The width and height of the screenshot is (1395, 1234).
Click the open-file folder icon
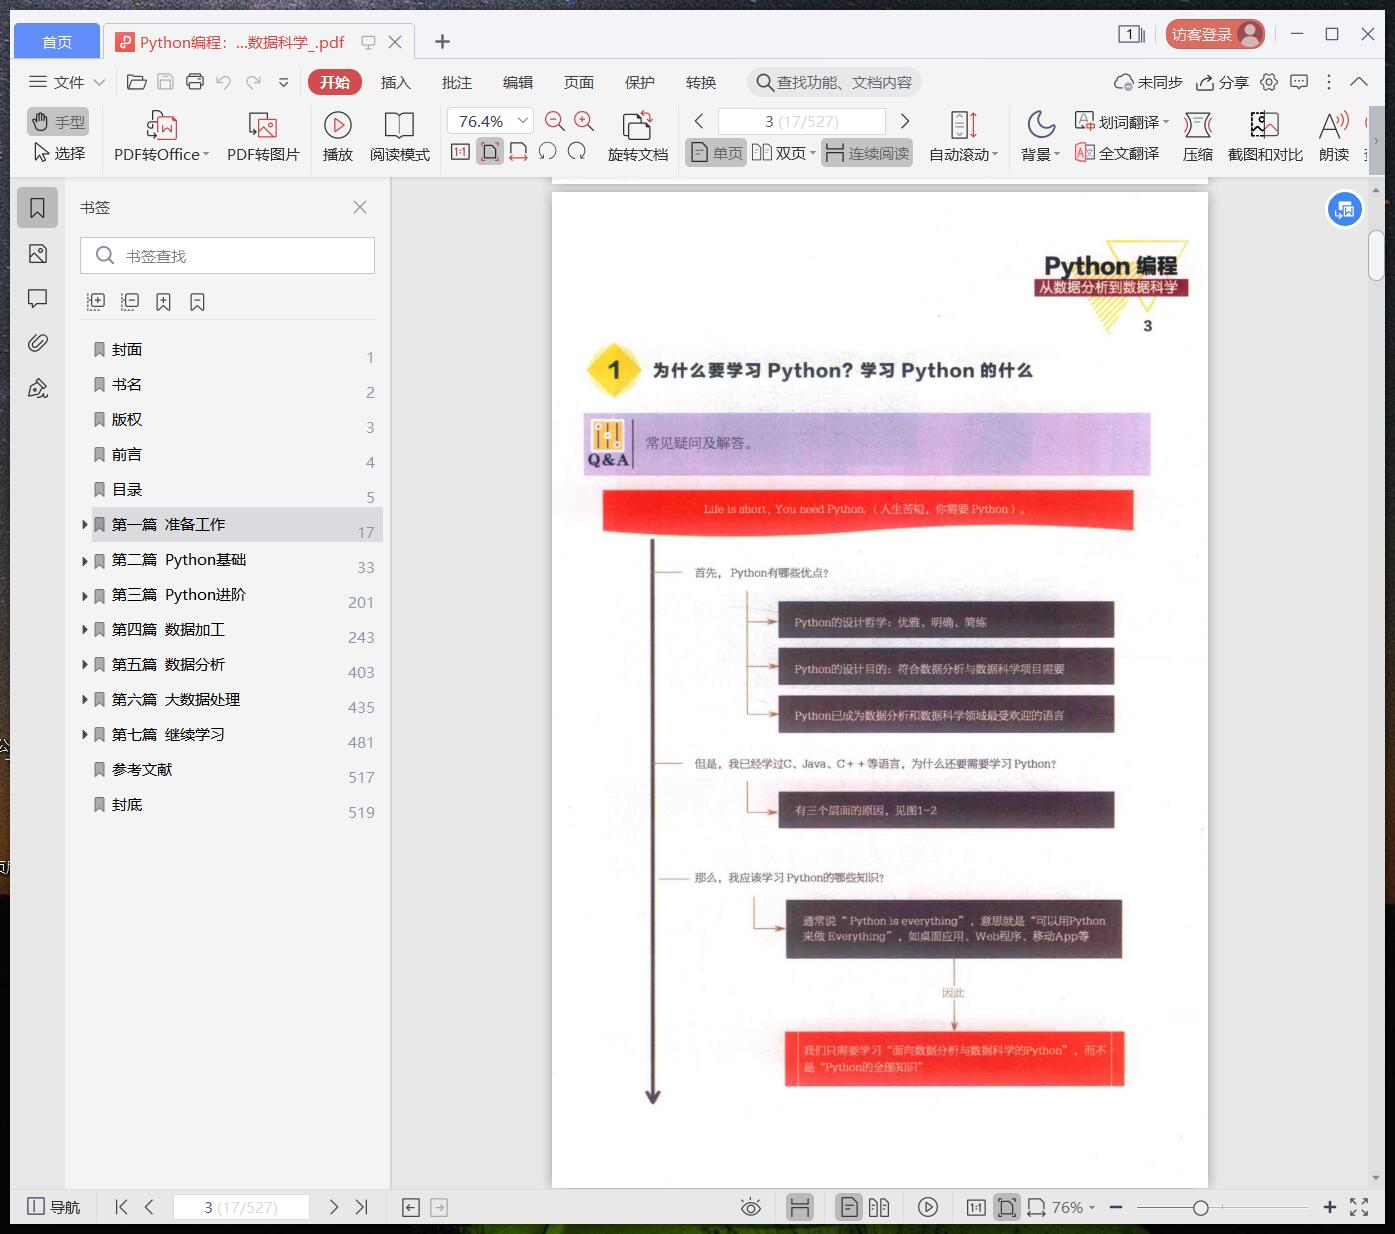137,82
